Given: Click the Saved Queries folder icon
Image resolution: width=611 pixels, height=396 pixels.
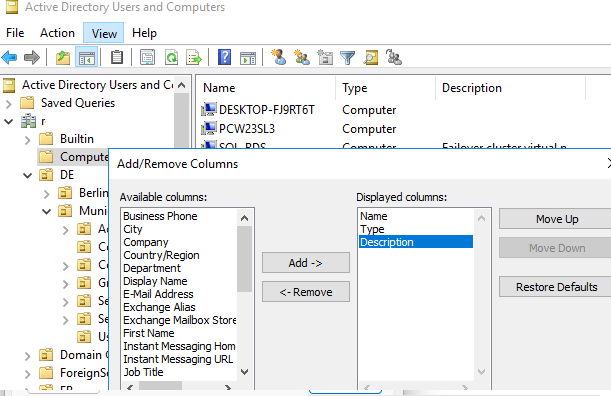Looking at the screenshot, I should [27, 103].
